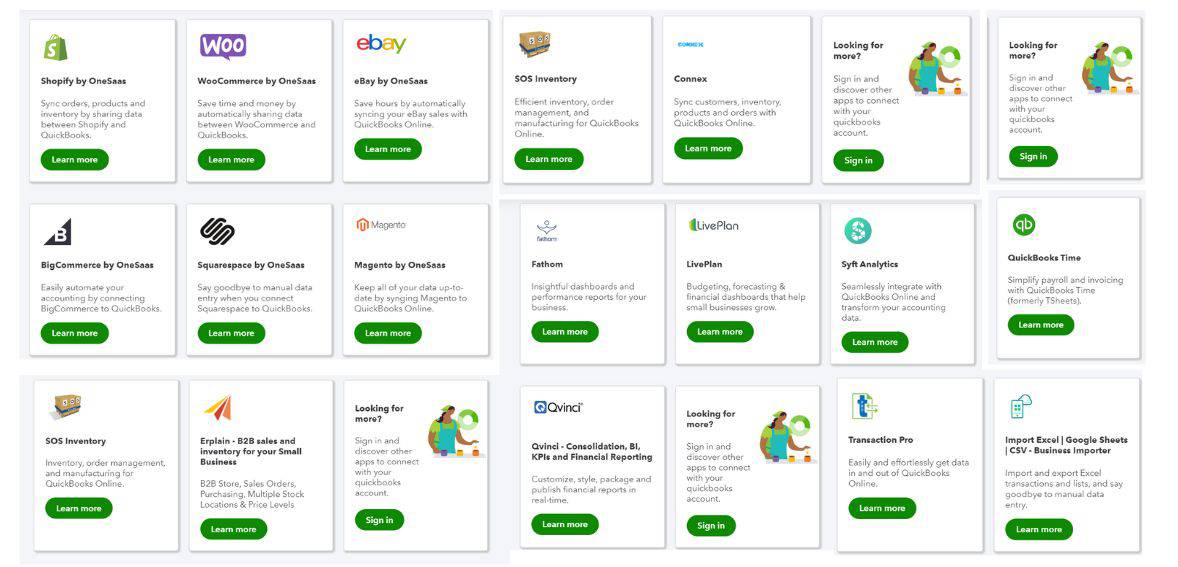Click the WooCommerce purple logo
The width and height of the screenshot is (1178, 567).
coord(222,46)
